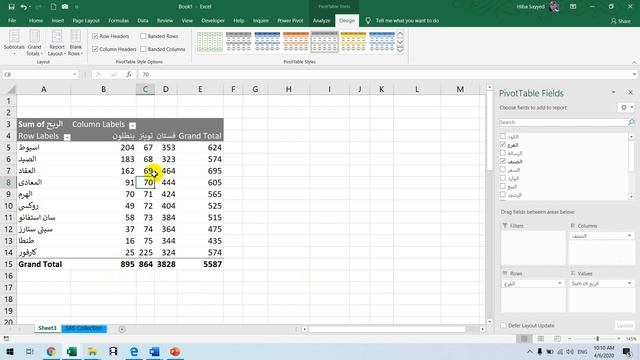The image size is (640, 360).
Task: Open File Explorer from the taskbar
Action: (92, 351)
